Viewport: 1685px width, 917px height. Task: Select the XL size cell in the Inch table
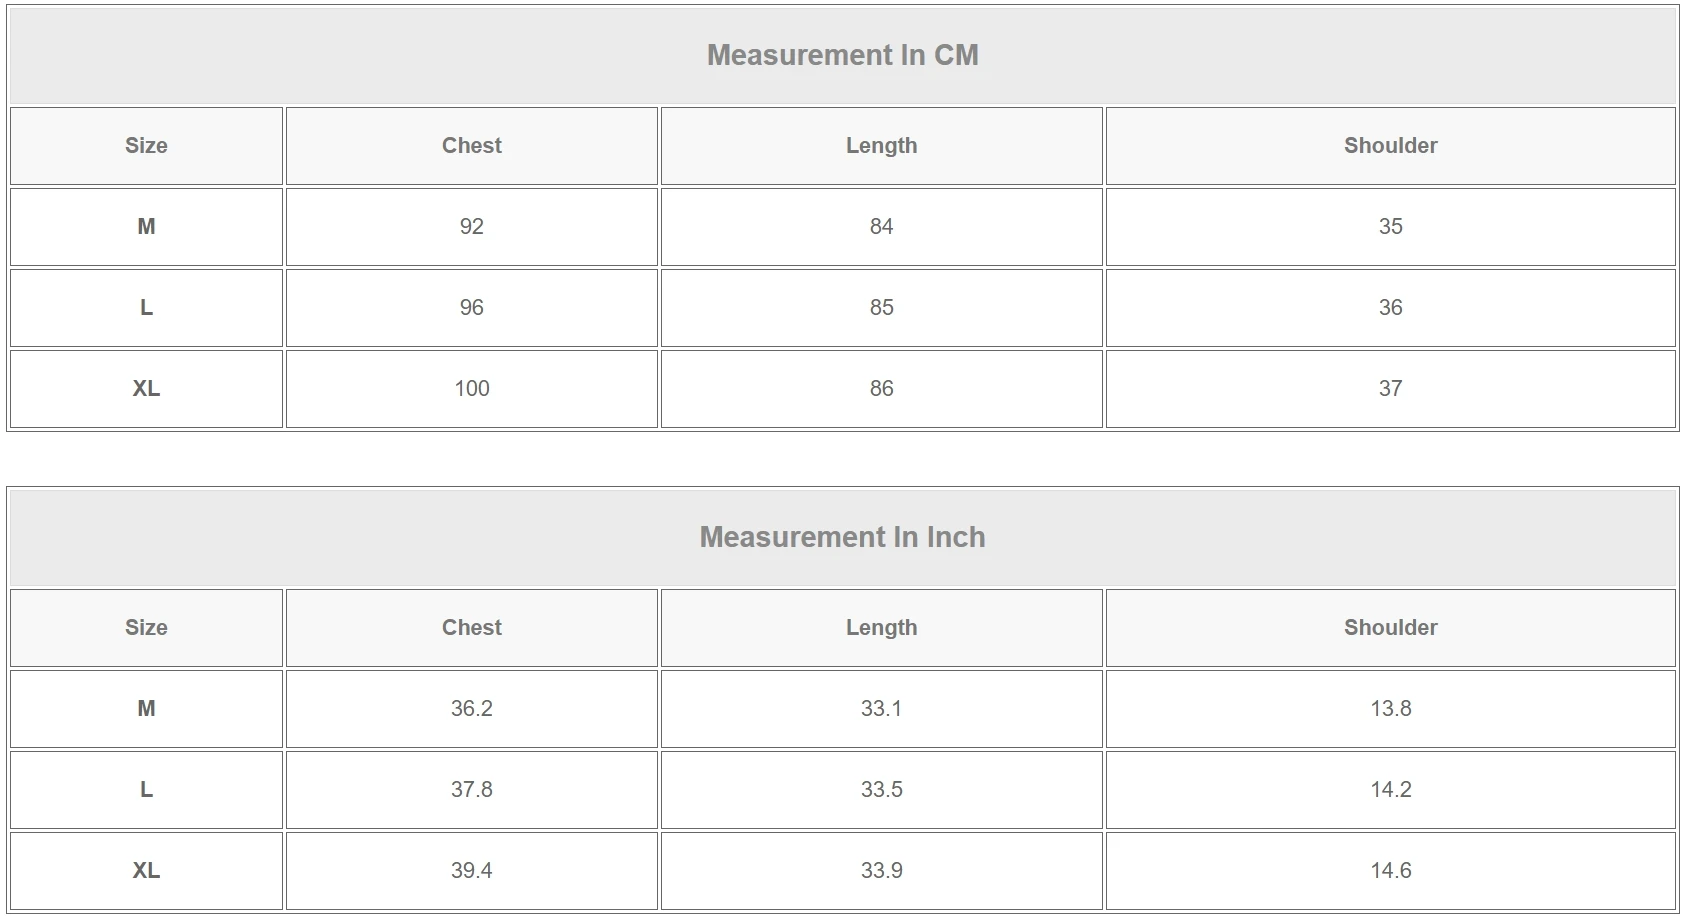(146, 871)
